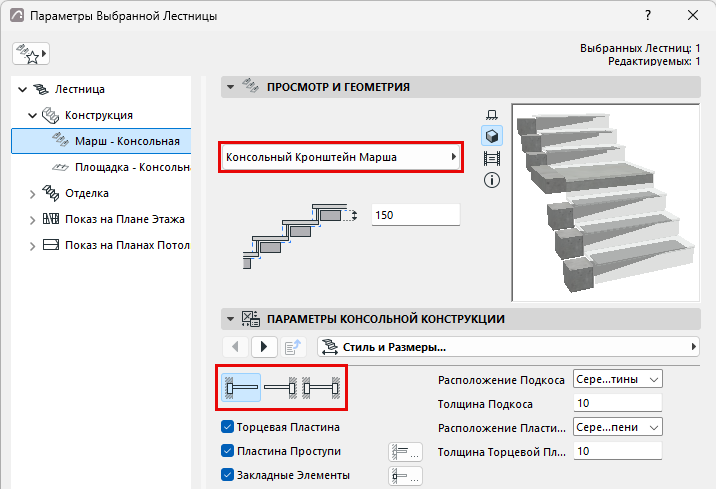Click the page list export icon
716x489 pixels.
tap(293, 347)
